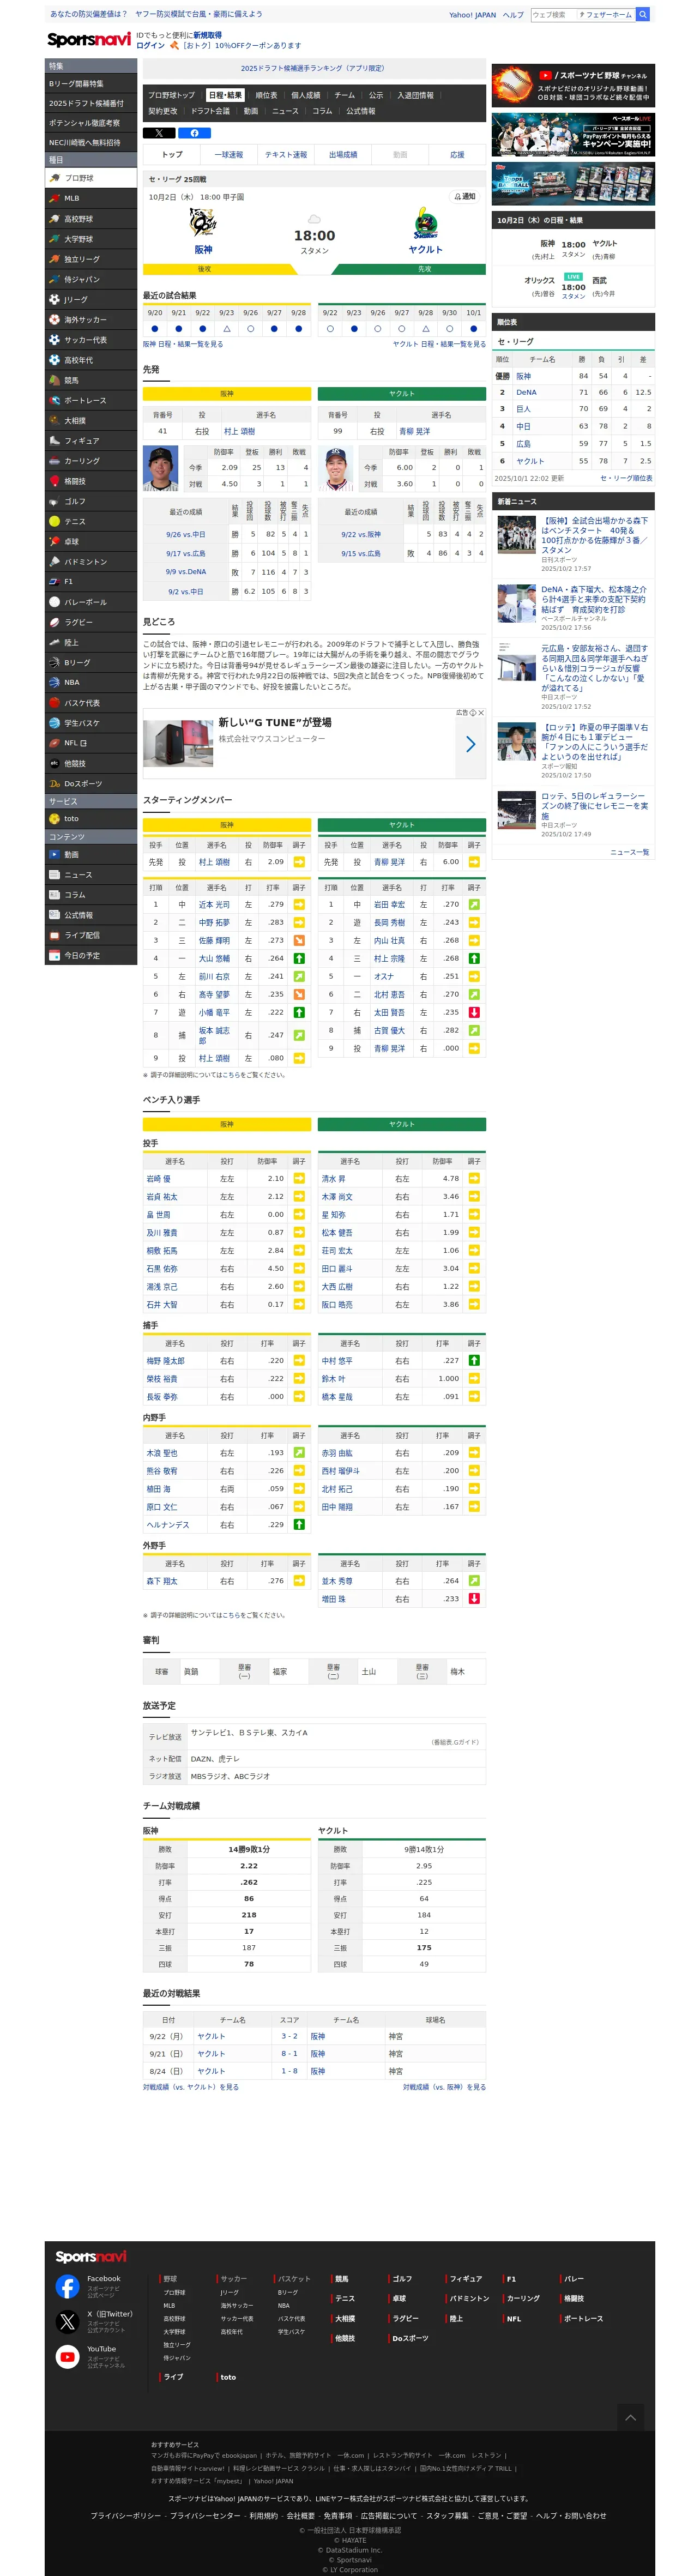700x2576 pixels.
Task: Open the スポーツナビ野球チャンネル banner thumbnail
Action: point(573,86)
